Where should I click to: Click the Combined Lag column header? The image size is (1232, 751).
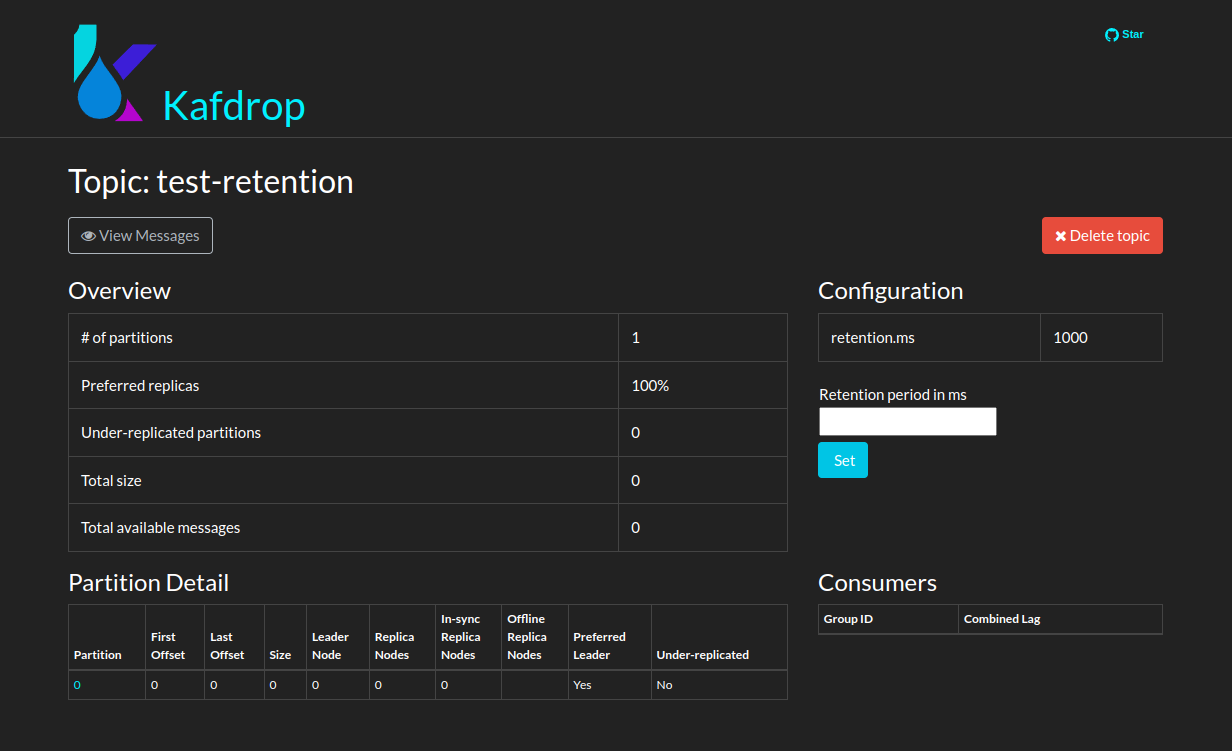click(1002, 618)
